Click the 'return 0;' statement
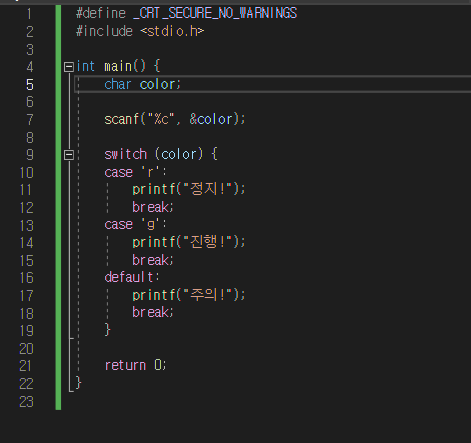Image resolution: width=471 pixels, height=443 pixels. [x=135, y=365]
